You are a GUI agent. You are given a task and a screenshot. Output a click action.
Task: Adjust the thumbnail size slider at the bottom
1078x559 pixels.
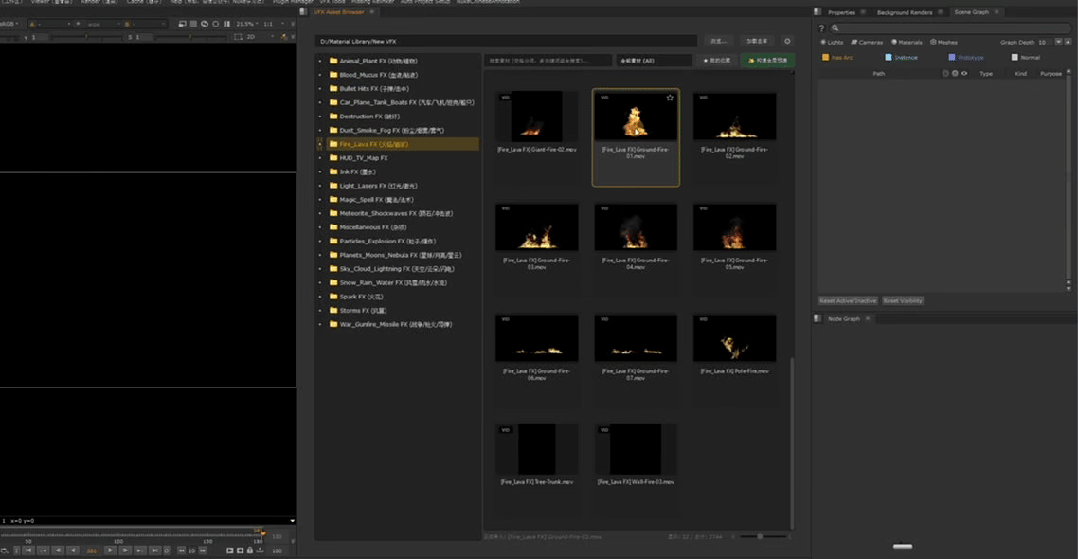point(760,537)
